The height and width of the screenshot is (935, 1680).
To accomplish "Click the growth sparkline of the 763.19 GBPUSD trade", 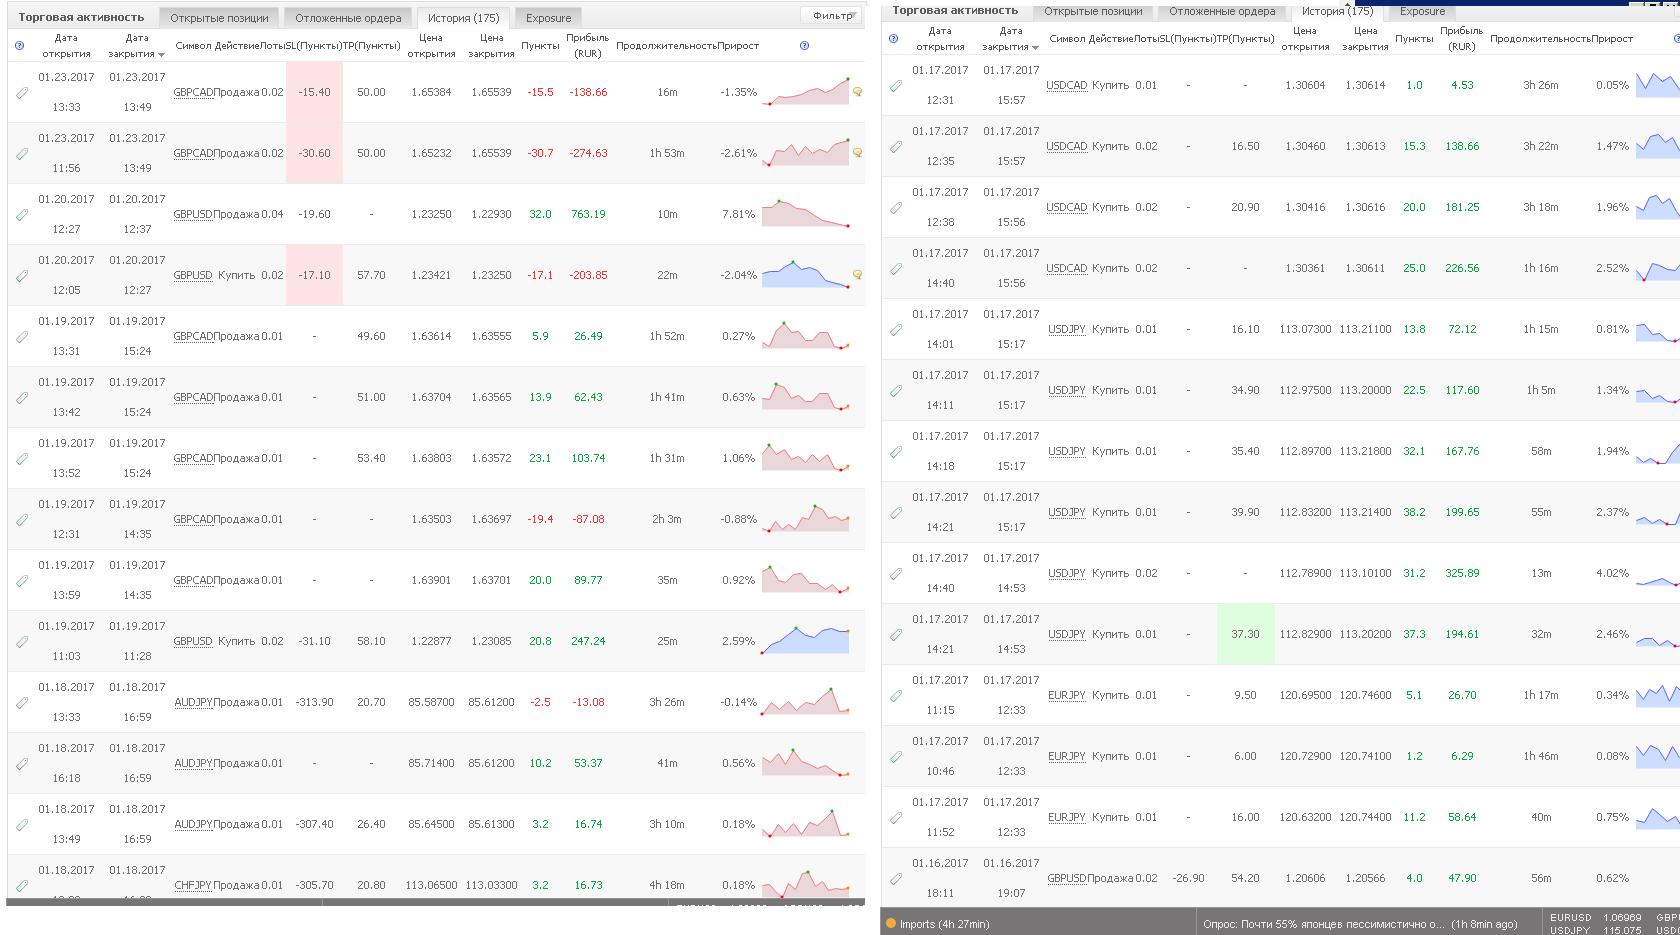I will (805, 214).
